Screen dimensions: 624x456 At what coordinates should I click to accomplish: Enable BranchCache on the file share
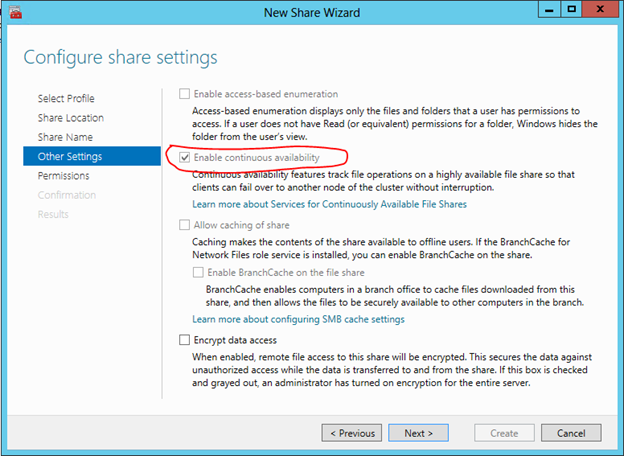[198, 273]
